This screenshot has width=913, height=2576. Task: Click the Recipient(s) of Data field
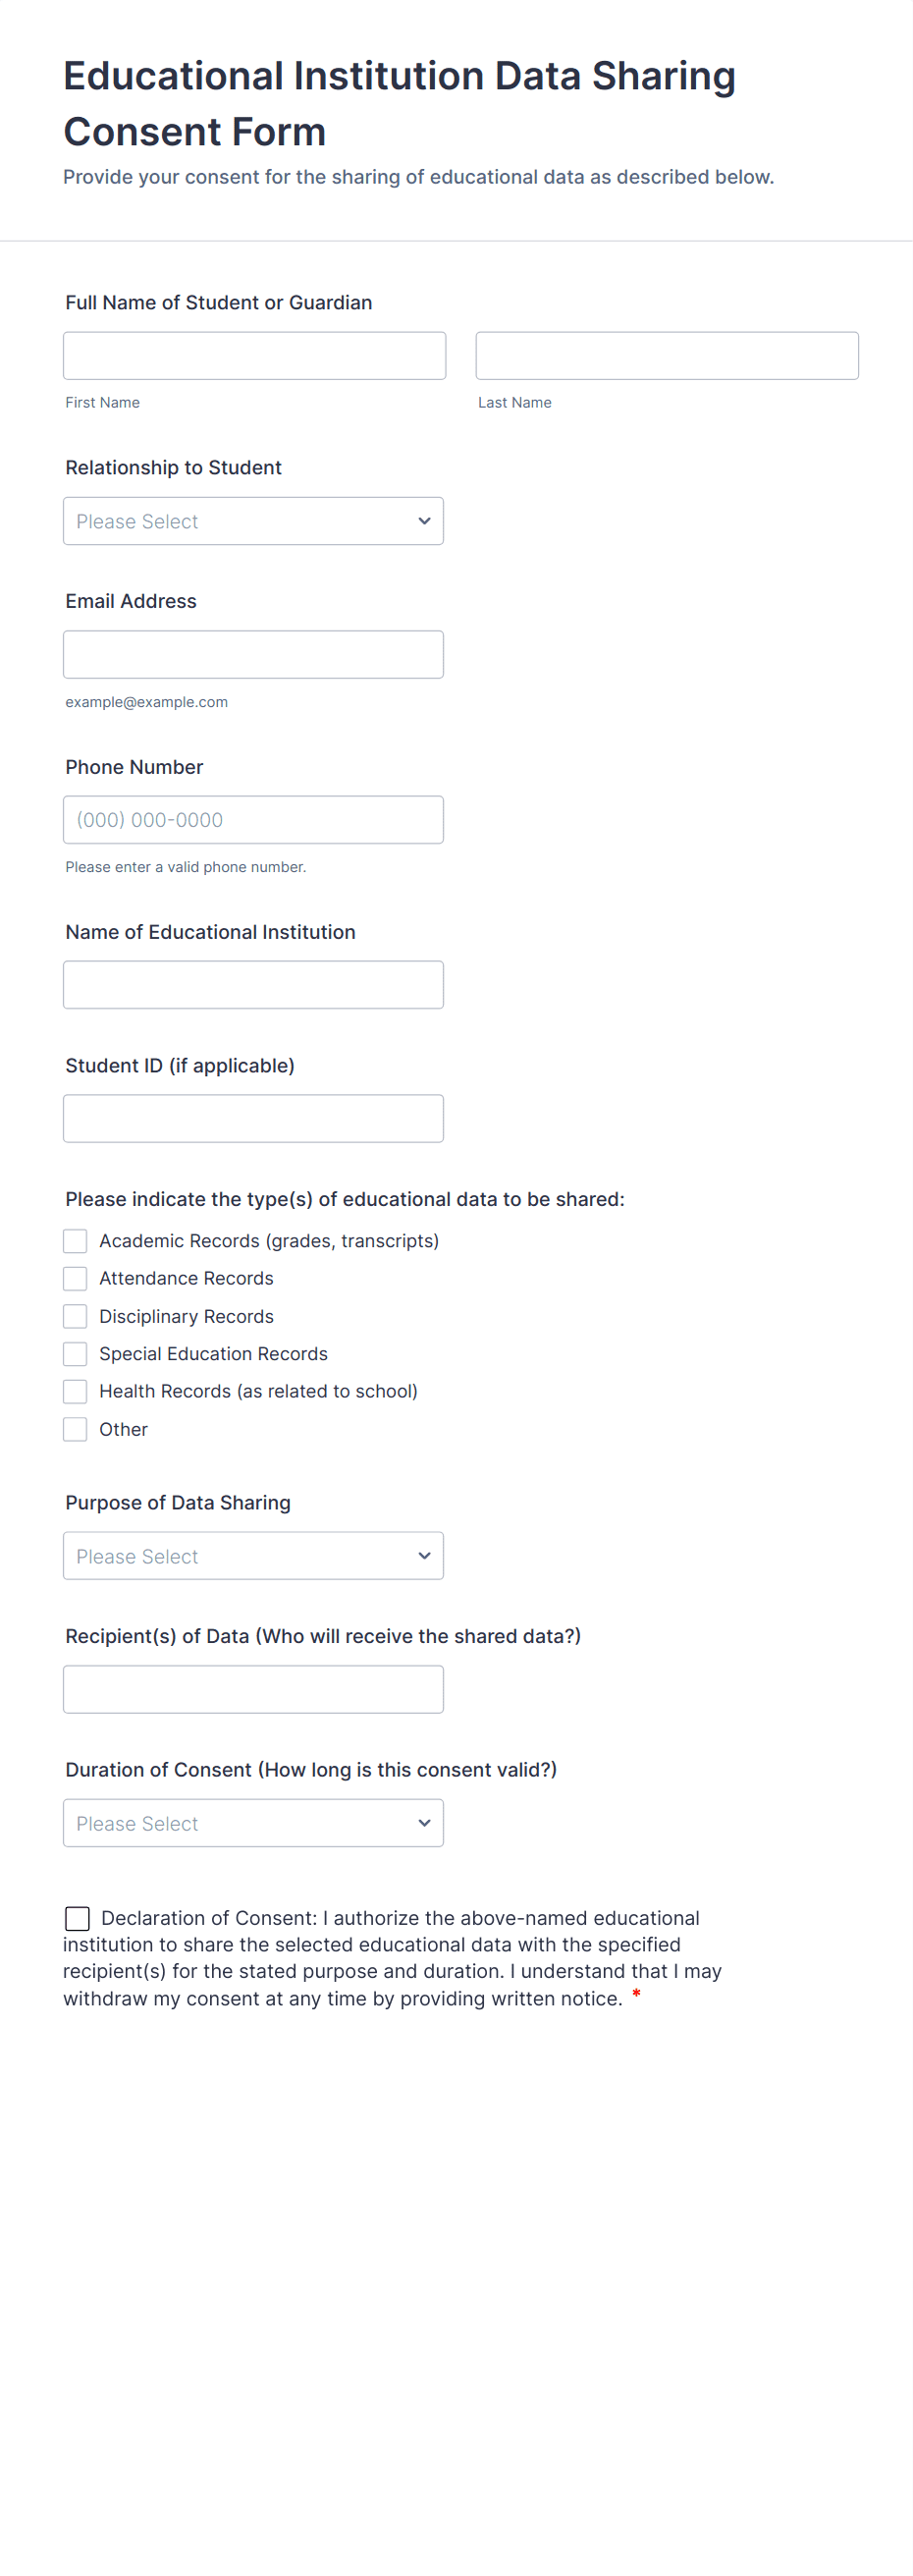pos(252,1689)
